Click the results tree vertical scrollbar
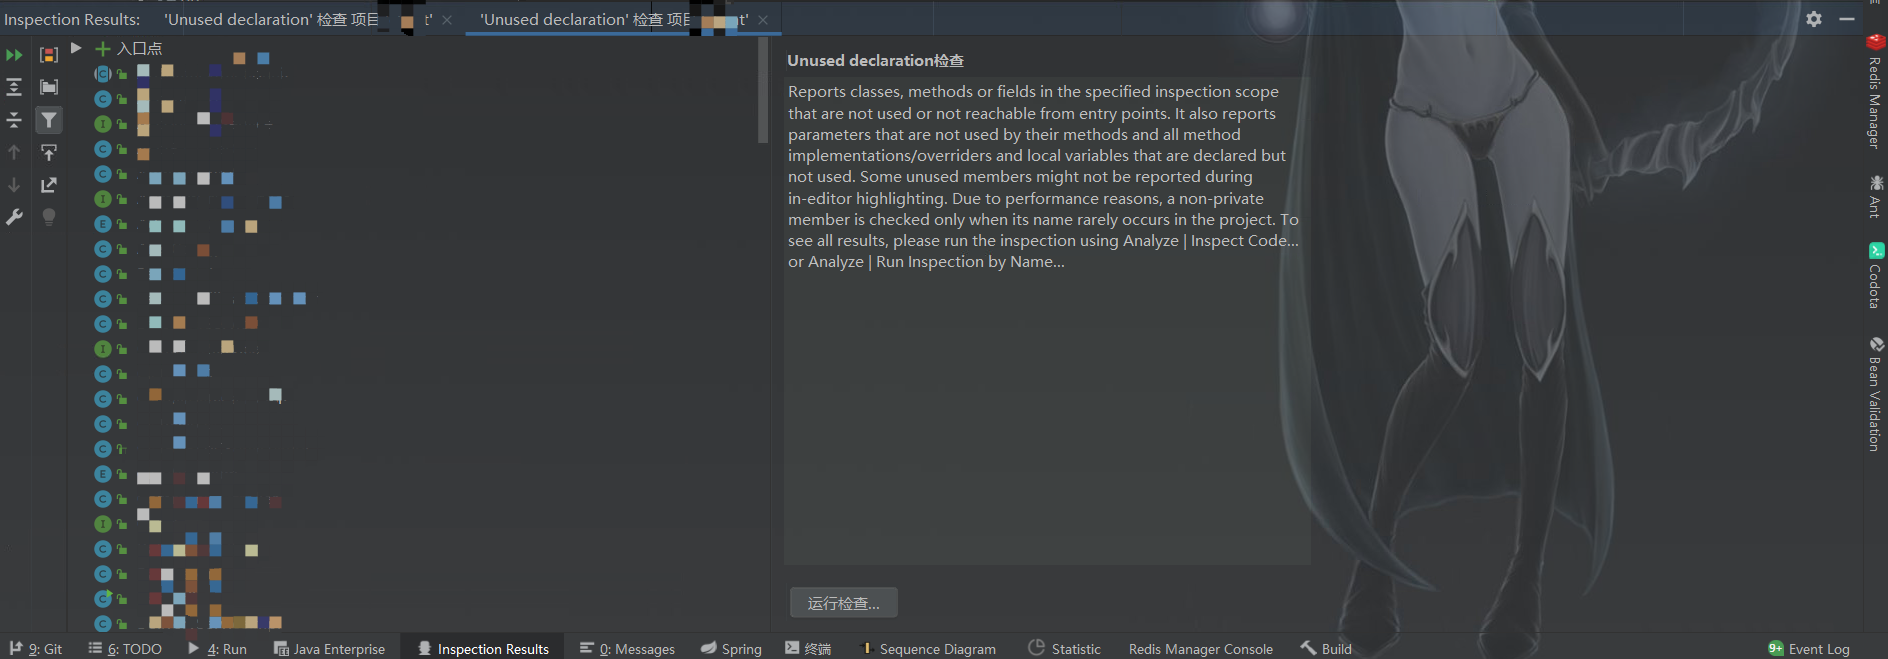This screenshot has width=1888, height=659. (x=763, y=90)
